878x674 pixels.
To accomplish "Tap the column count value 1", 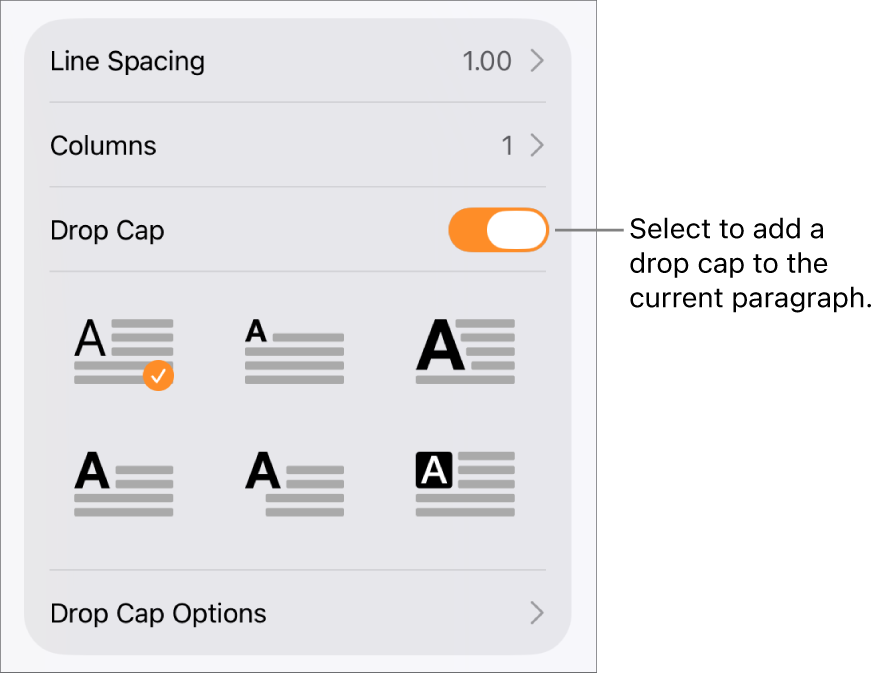I will pyautogui.click(x=508, y=146).
